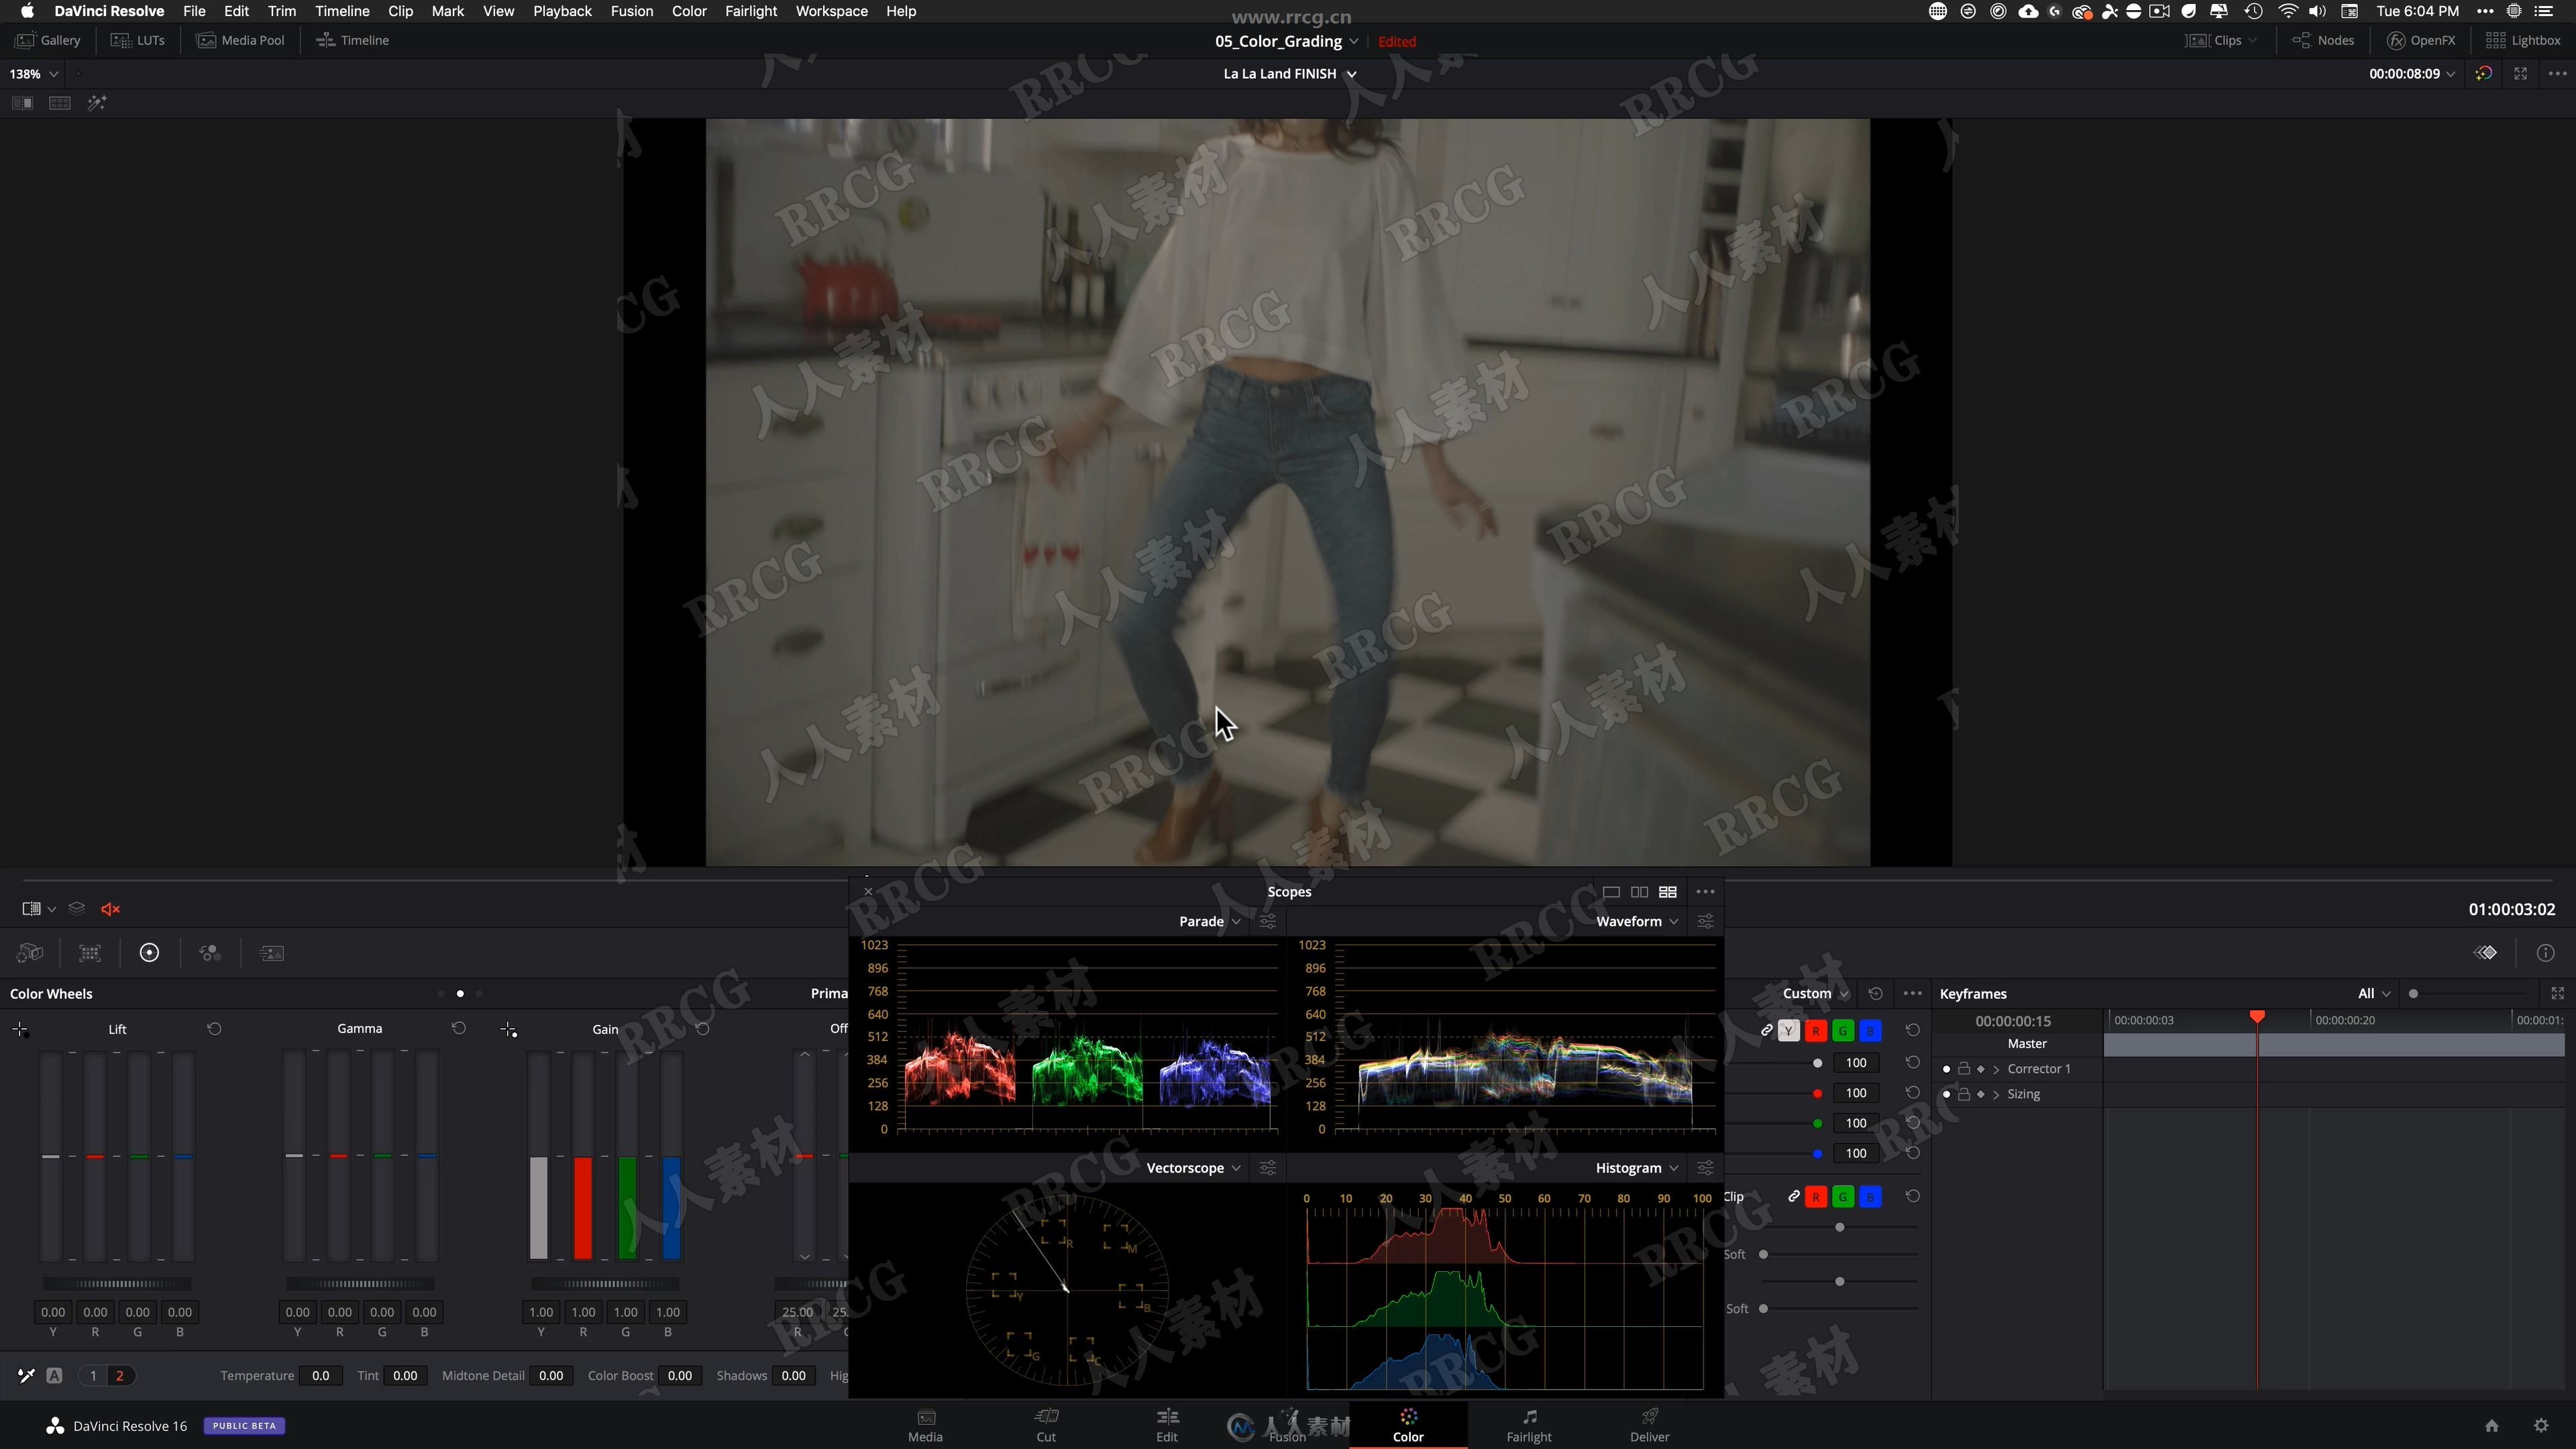The height and width of the screenshot is (1449, 2576).
Task: Switch to the Edit page
Action: coord(1167,1425)
